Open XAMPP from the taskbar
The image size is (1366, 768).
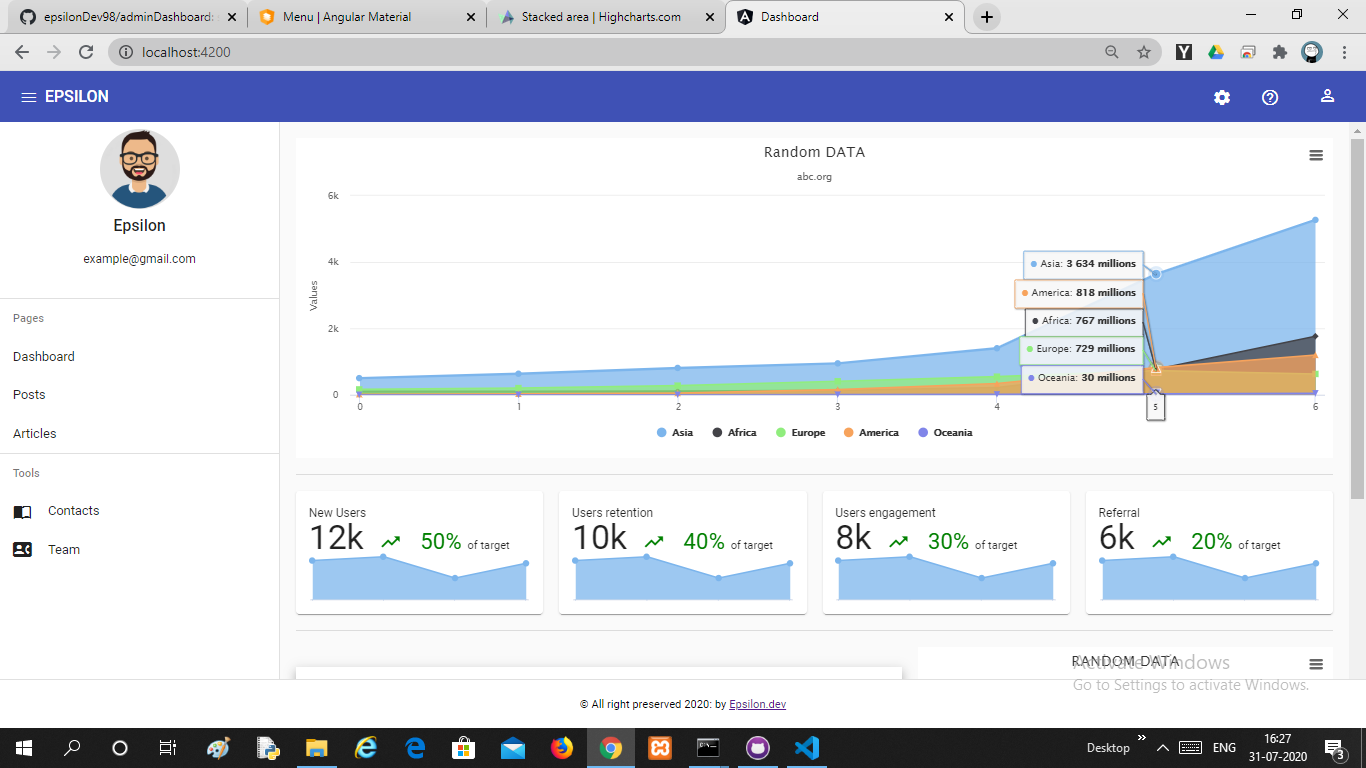pos(660,748)
